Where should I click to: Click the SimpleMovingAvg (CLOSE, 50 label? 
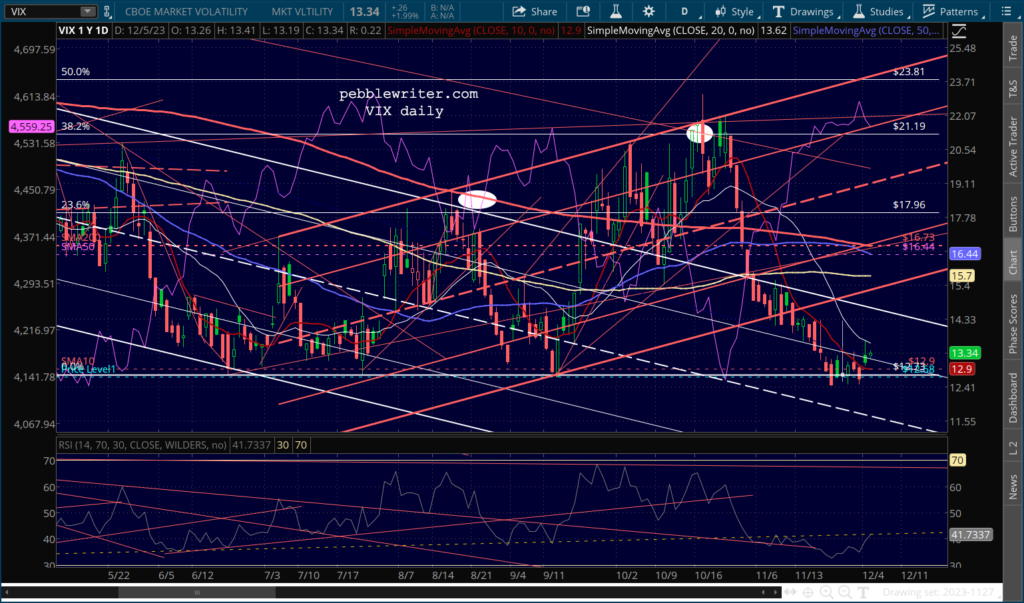[866, 31]
